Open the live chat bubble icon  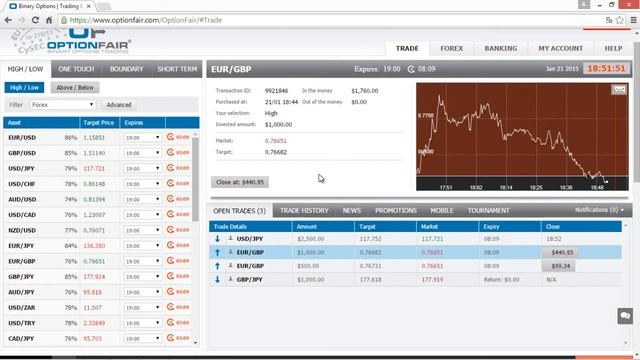click(x=625, y=316)
